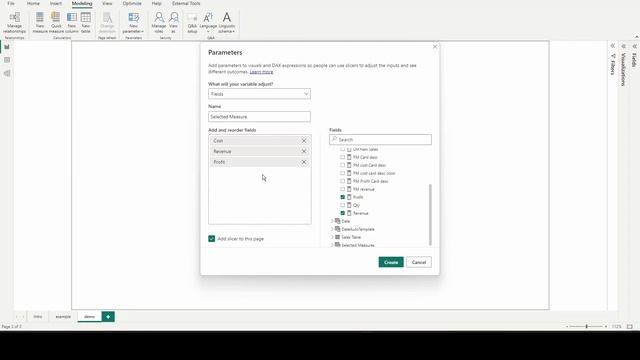Open the example page tab
640x360 pixels.
(63, 317)
